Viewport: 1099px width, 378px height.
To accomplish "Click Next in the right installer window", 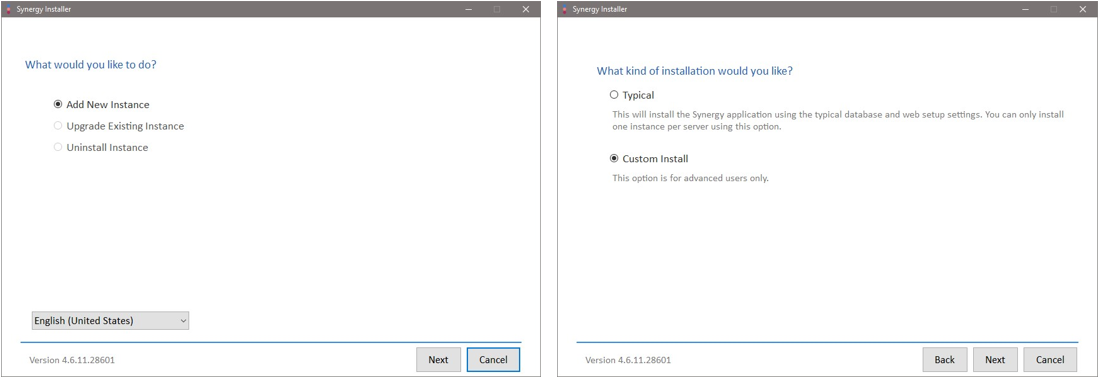I will tap(995, 359).
